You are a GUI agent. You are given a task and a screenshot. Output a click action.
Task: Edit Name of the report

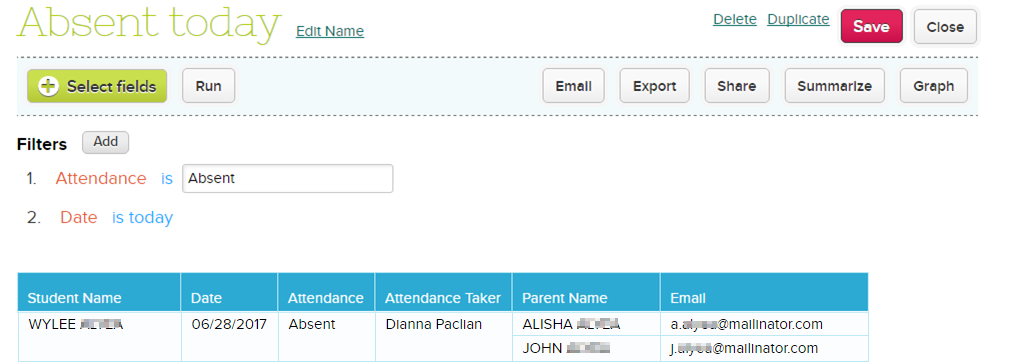point(330,31)
